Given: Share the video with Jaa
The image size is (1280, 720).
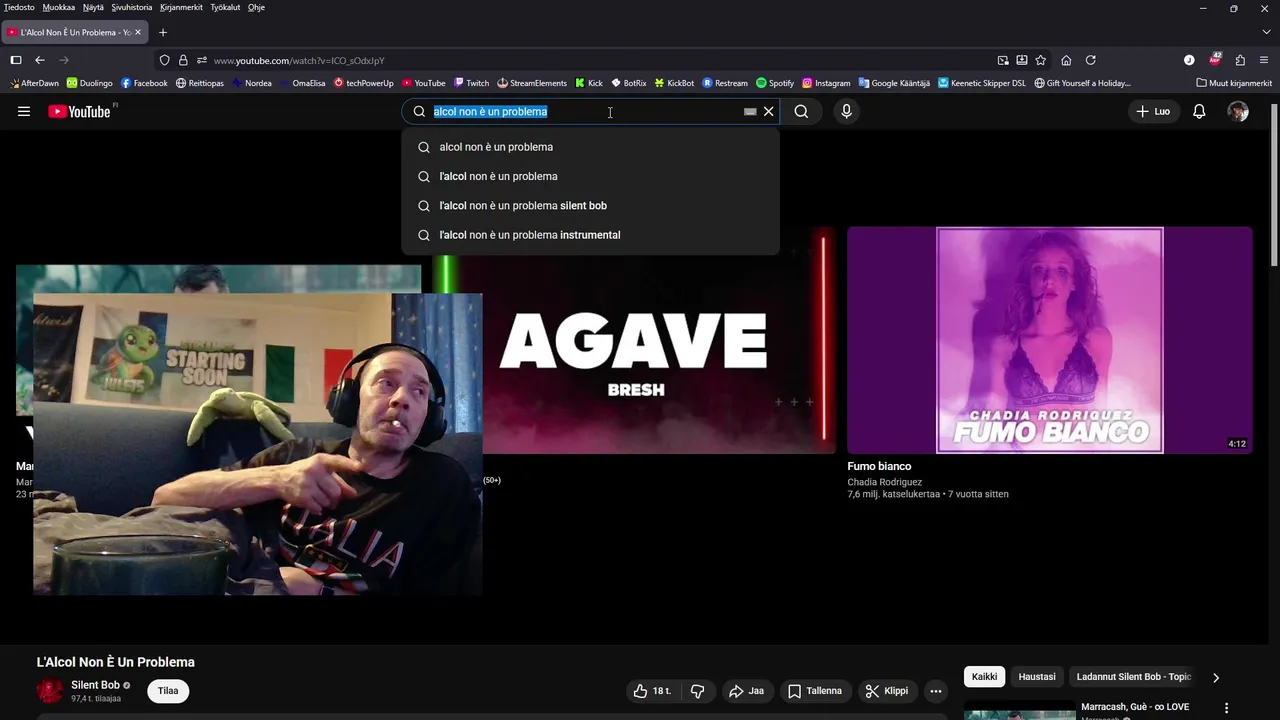Looking at the screenshot, I should 746,691.
